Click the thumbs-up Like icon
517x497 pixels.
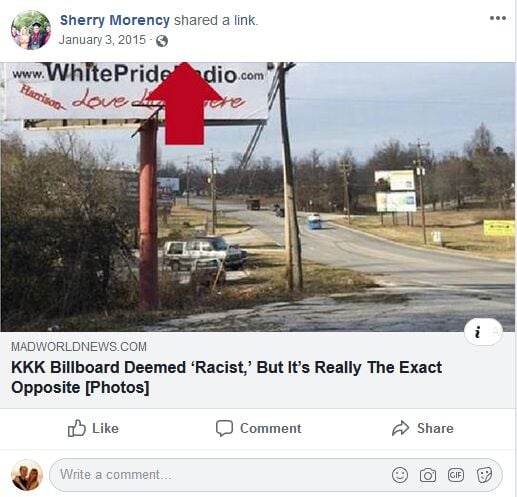point(76,428)
